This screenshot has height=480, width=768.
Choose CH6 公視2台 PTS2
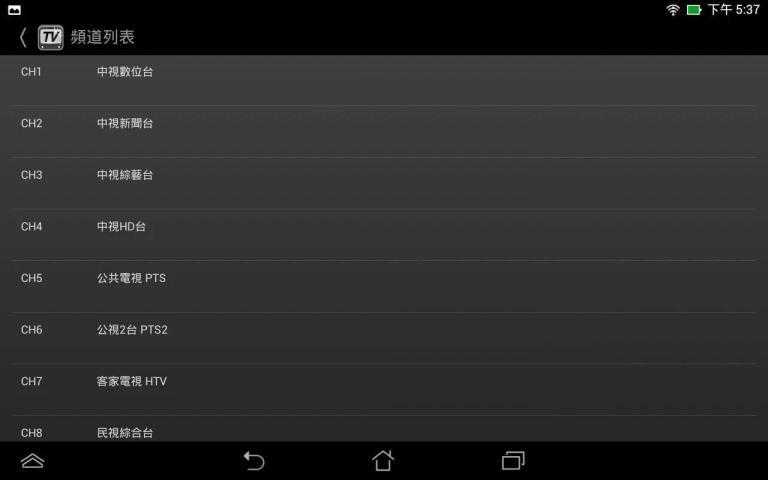384,338
